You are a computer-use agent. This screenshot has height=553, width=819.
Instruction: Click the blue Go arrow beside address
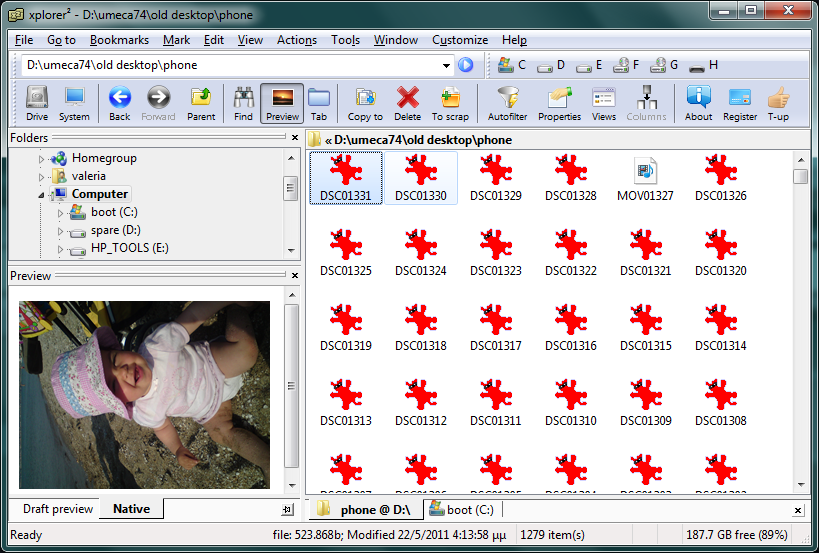click(x=465, y=65)
